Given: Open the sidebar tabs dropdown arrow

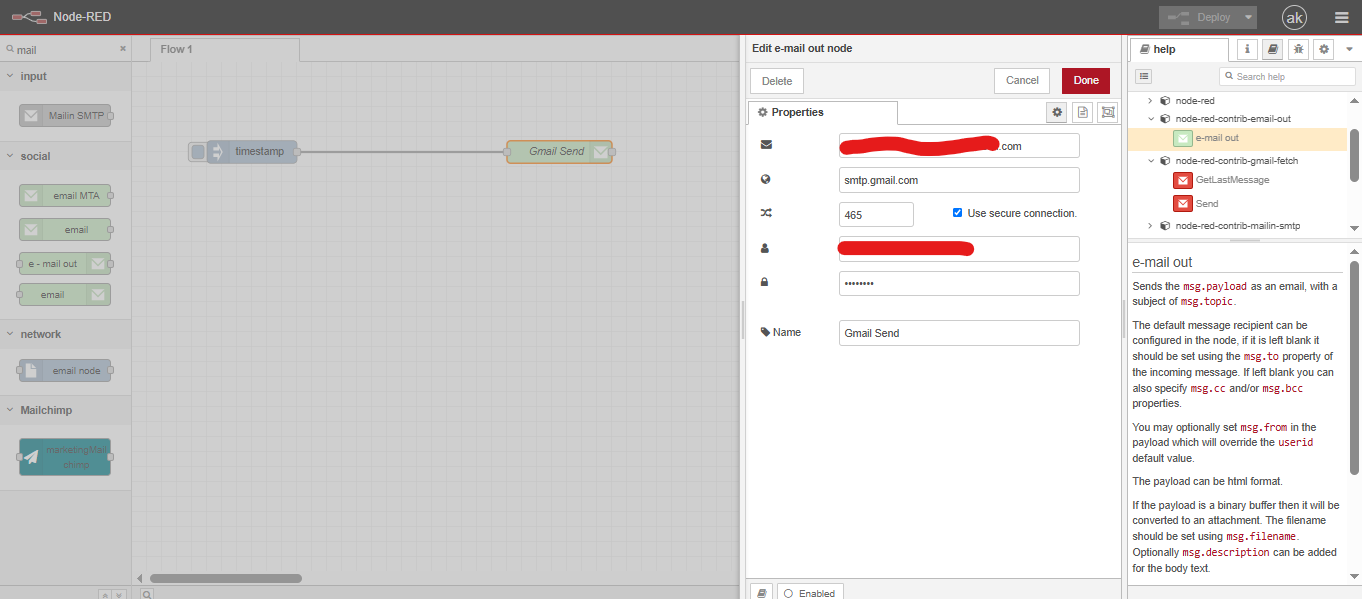Looking at the screenshot, I should (x=1349, y=48).
